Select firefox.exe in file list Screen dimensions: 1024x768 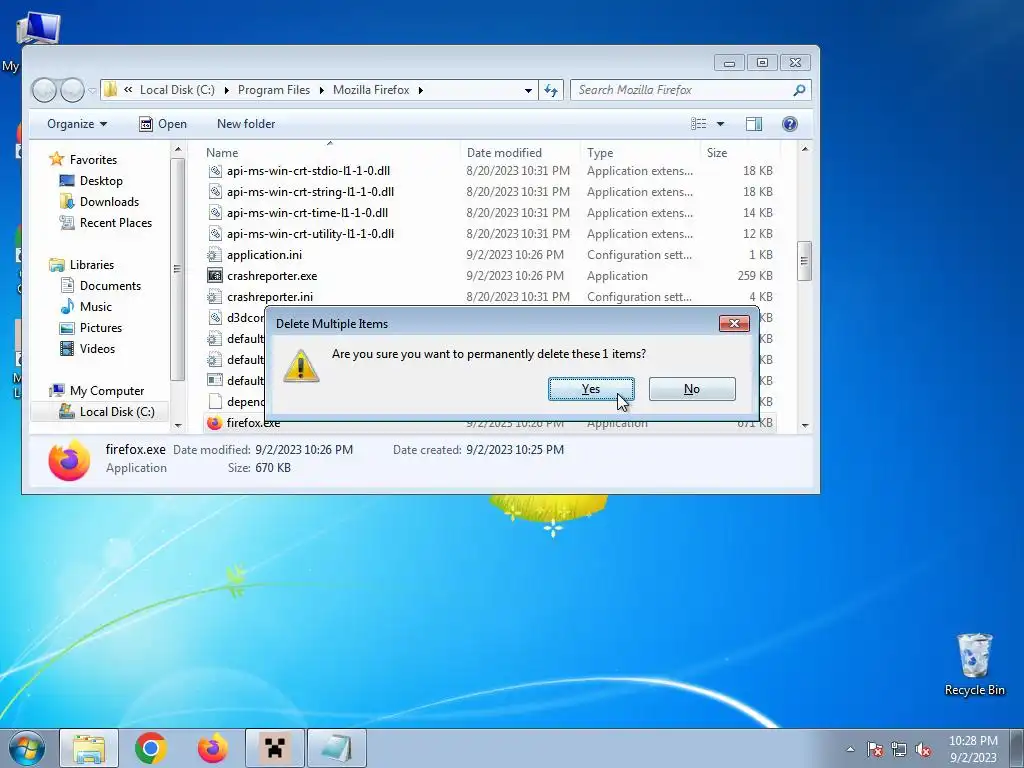253,423
